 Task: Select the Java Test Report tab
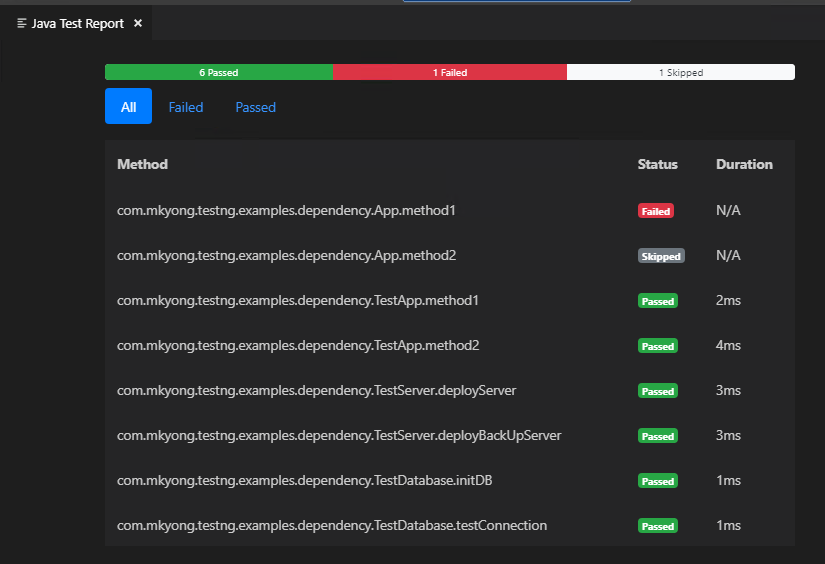(x=76, y=23)
